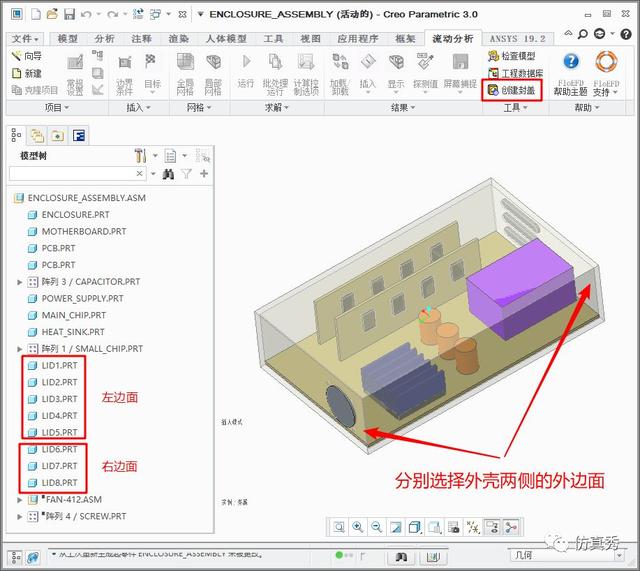Open the FloEFD 支持 support menu
Image resolution: width=640 pixels, height=571 pixels.
click(606, 74)
